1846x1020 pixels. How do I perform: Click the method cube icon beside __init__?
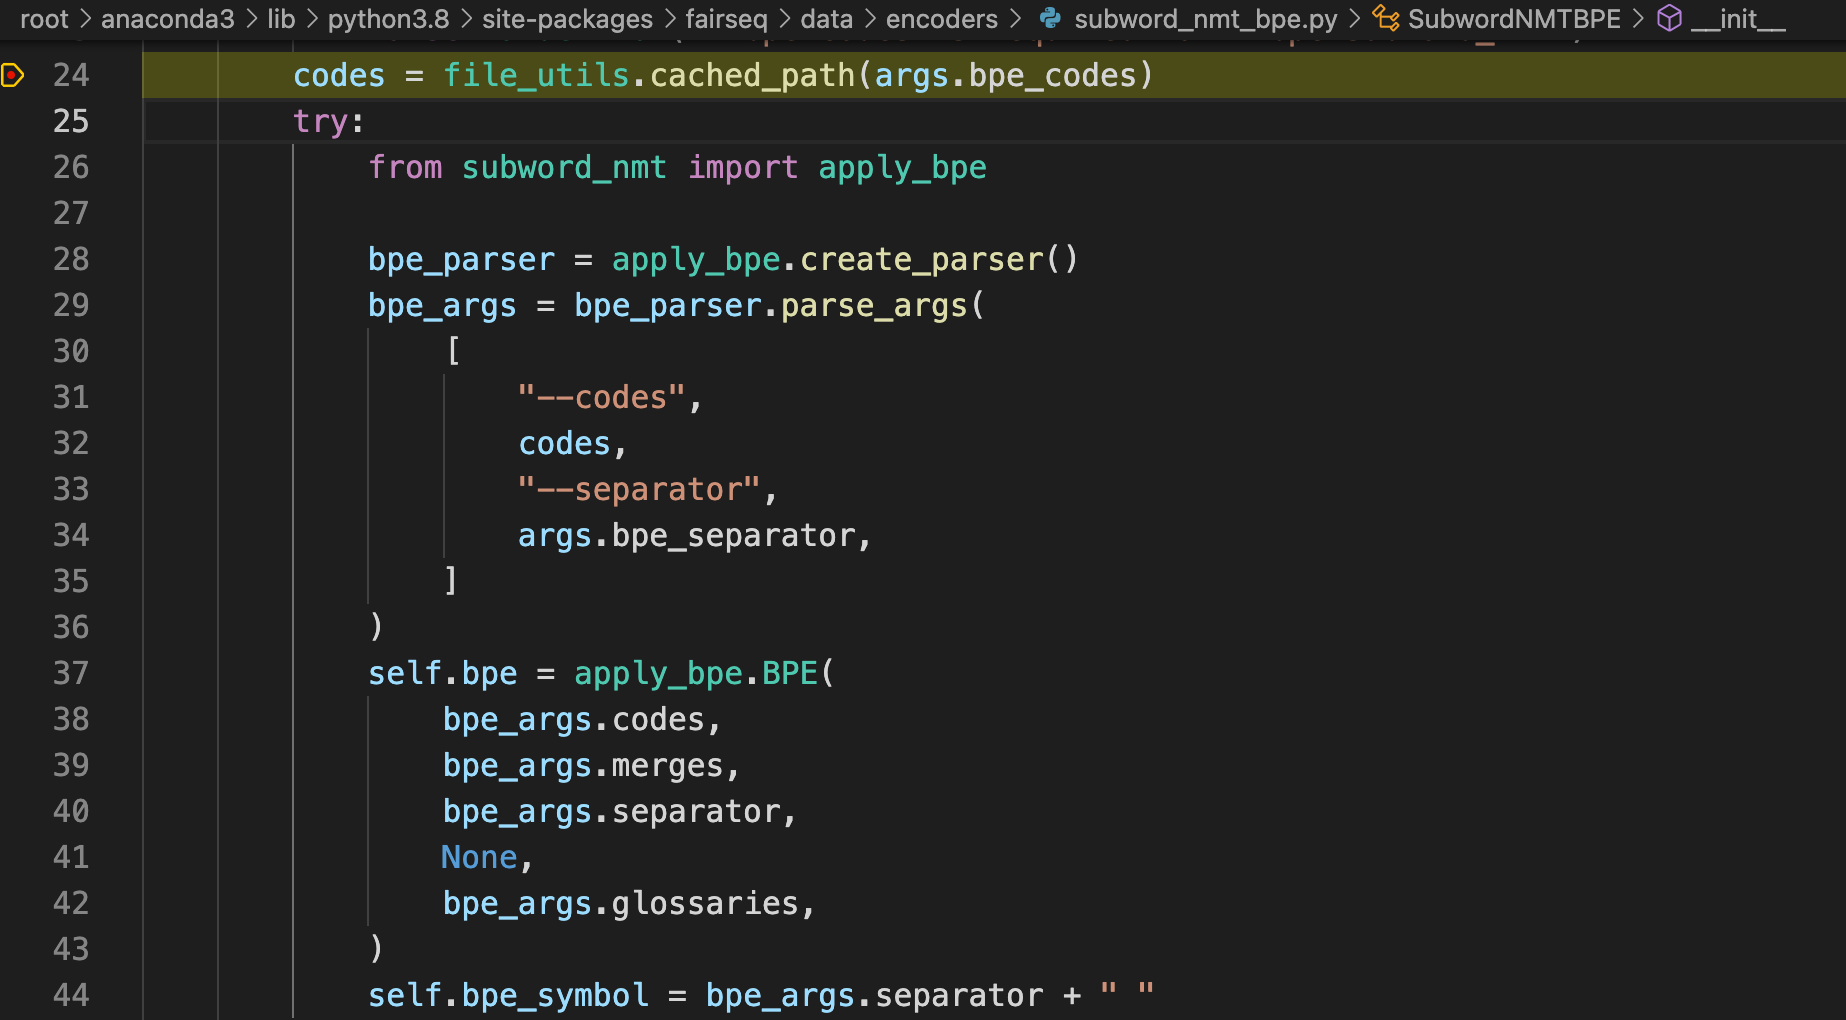(1669, 18)
